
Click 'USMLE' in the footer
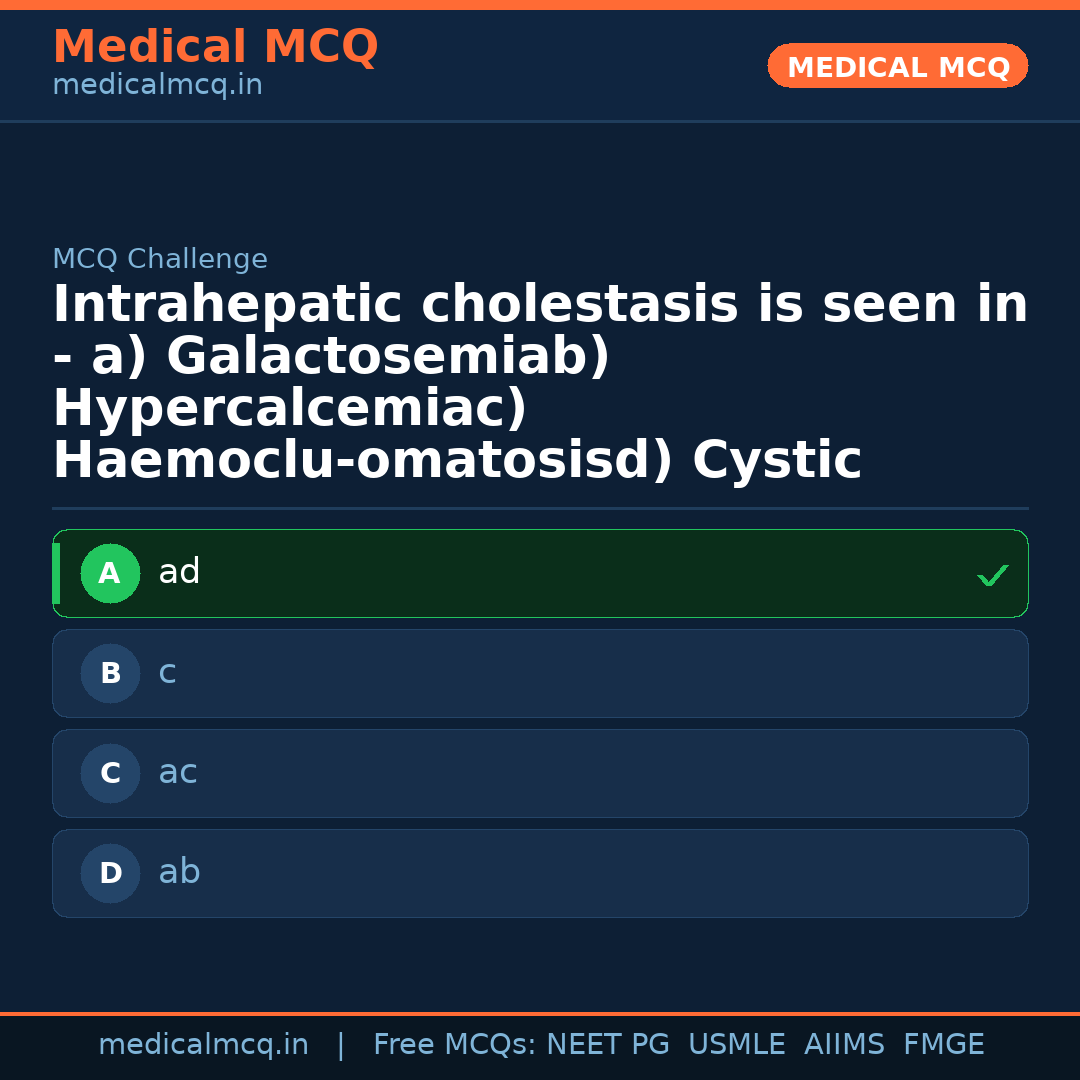tap(736, 1045)
